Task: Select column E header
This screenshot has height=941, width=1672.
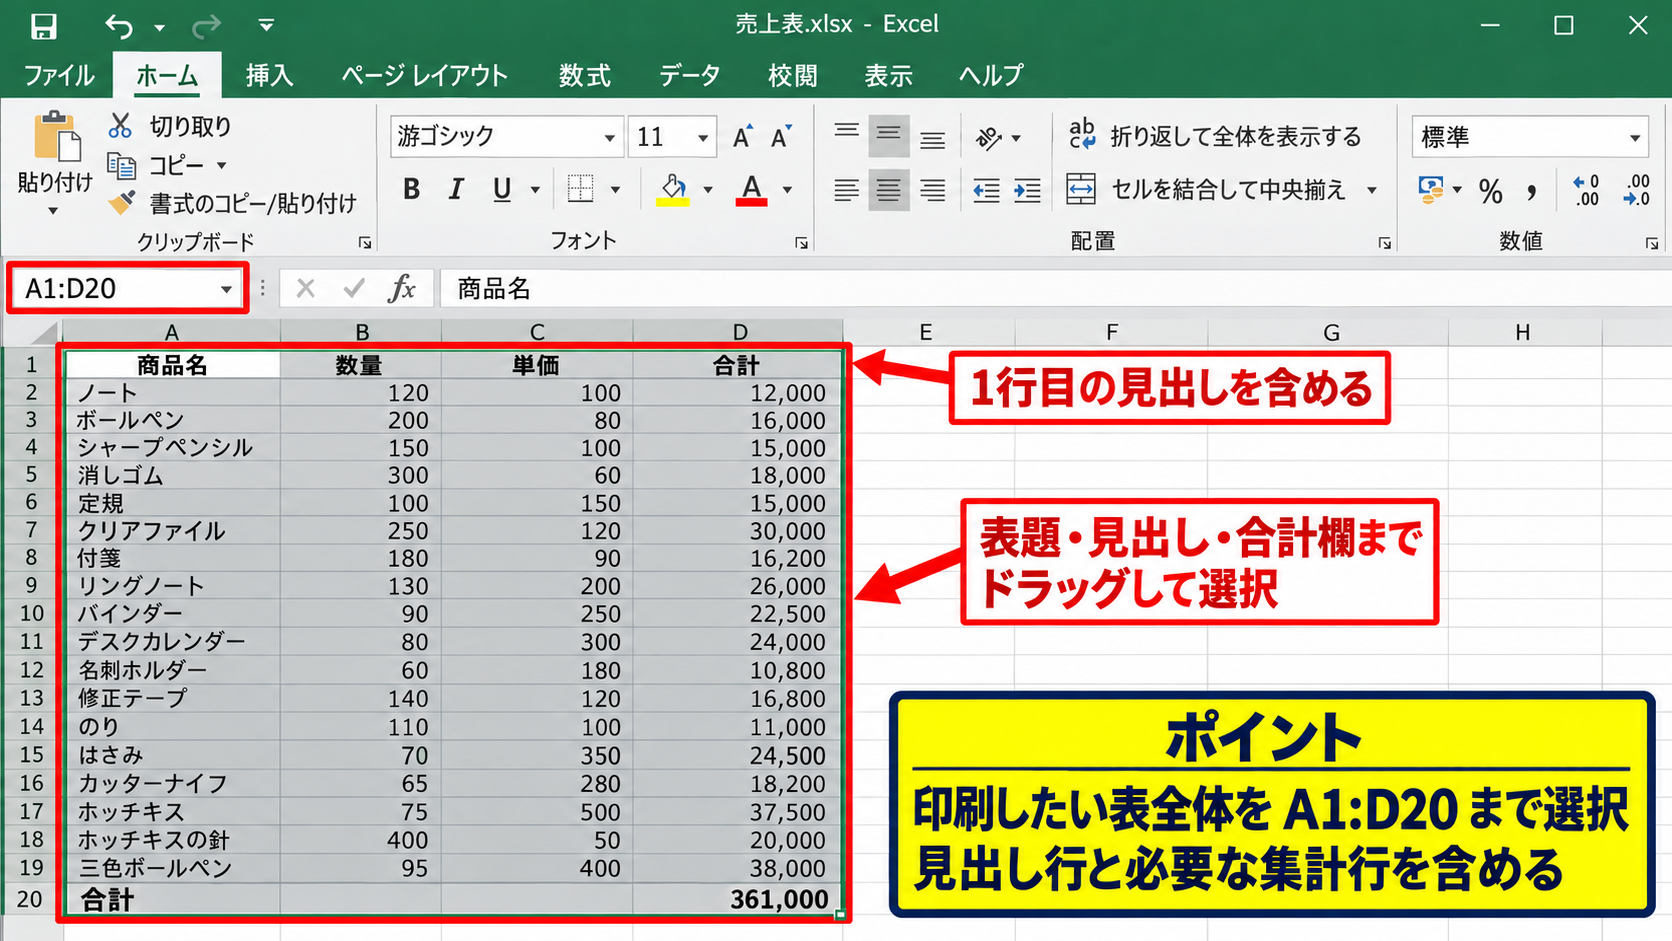Action: point(926,332)
